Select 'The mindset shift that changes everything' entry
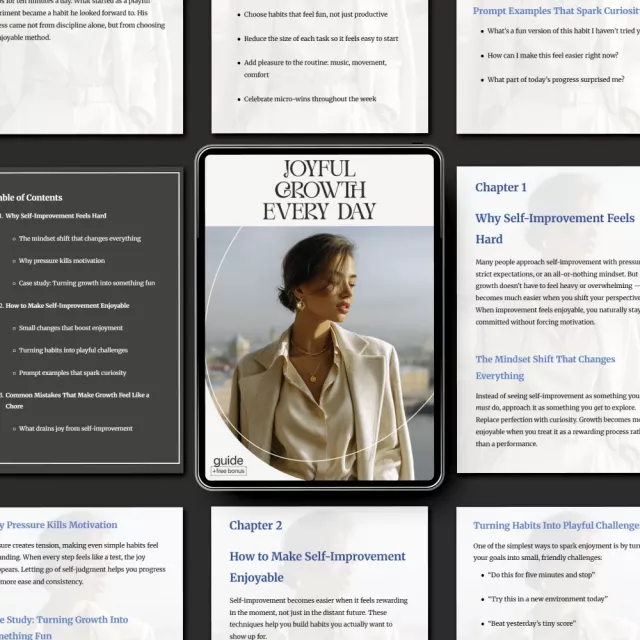Image resolution: width=640 pixels, height=640 pixels. coord(79,238)
